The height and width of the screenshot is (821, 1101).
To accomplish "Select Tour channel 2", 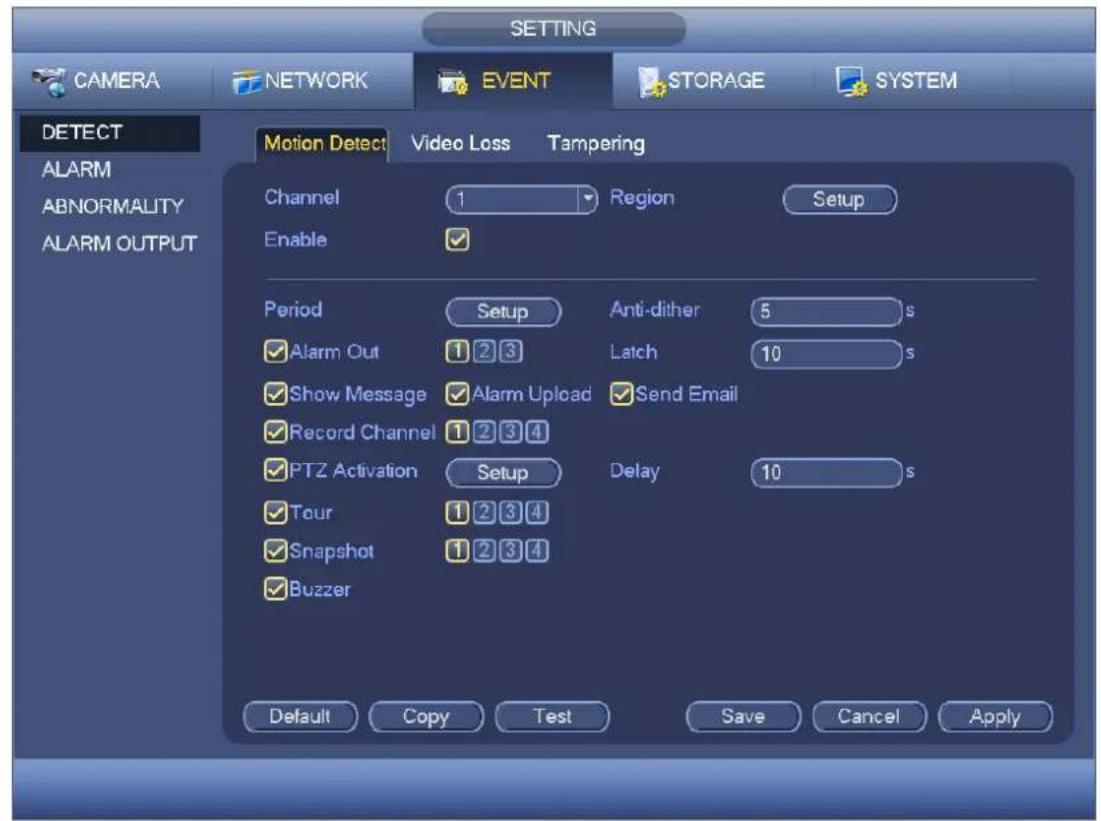I will pyautogui.click(x=483, y=513).
